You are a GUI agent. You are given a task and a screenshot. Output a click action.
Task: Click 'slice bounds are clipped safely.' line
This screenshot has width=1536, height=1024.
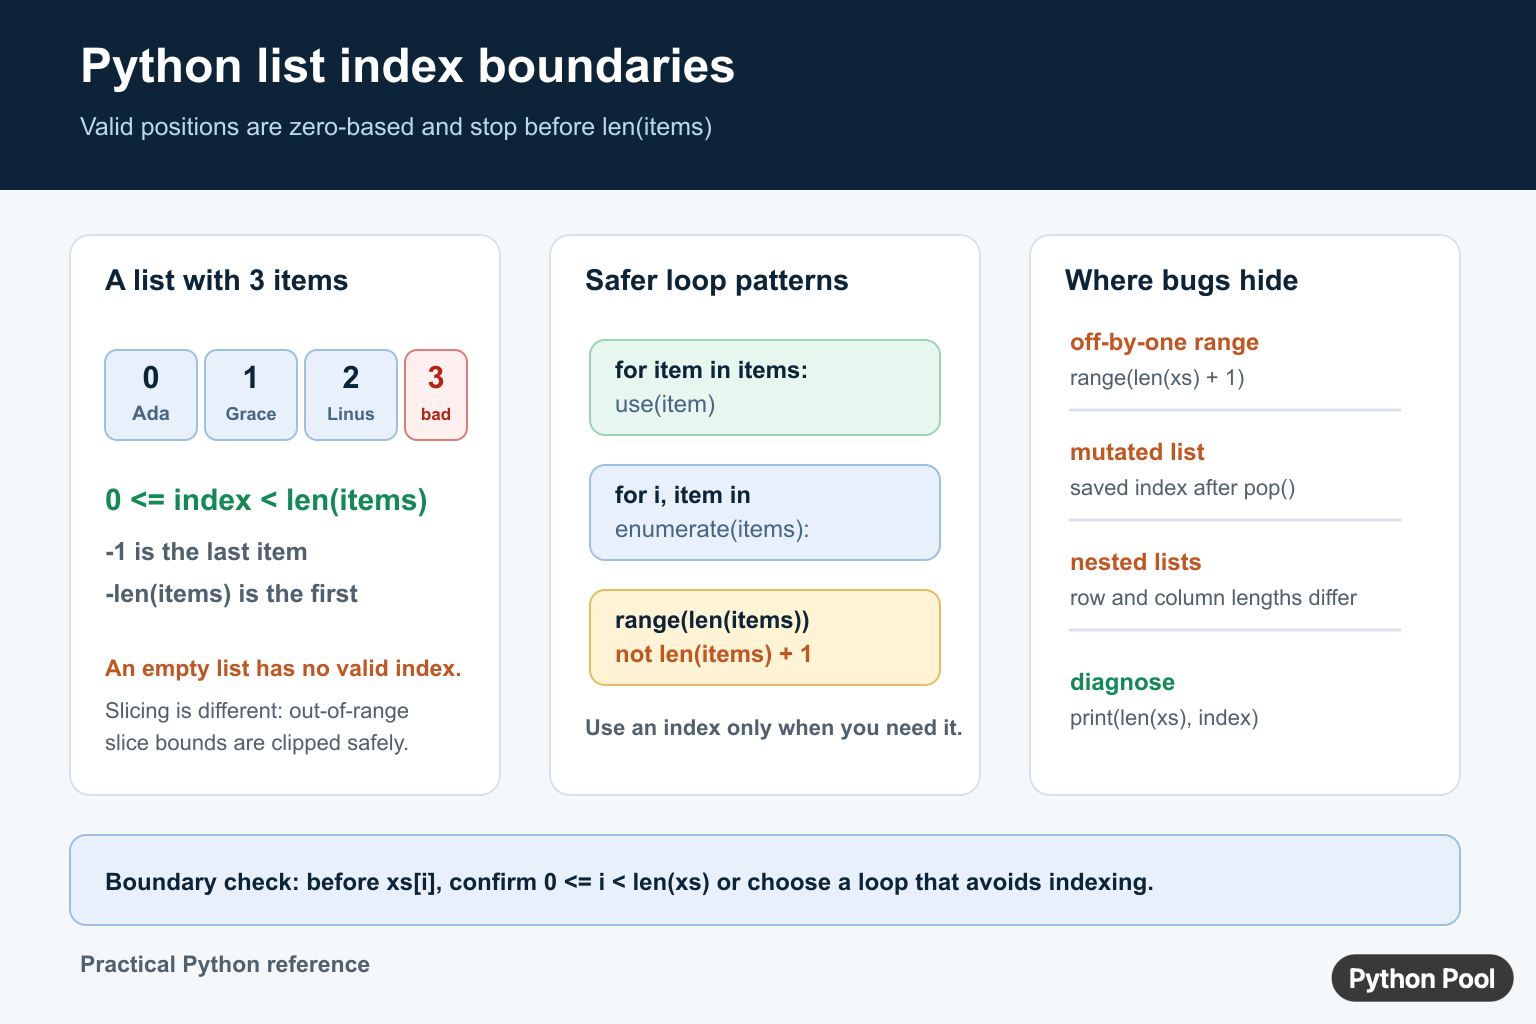(257, 743)
